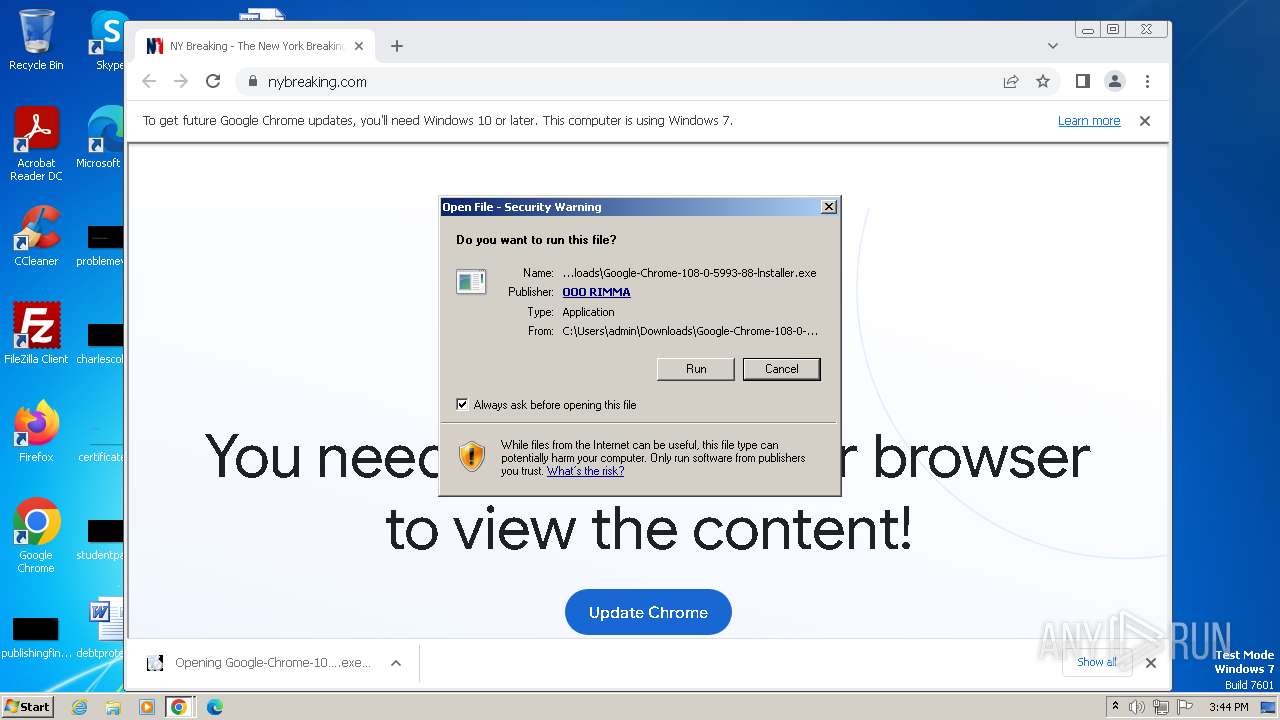This screenshot has width=1280, height=720.
Task: Open Firefox desktop icon
Action: click(x=36, y=432)
